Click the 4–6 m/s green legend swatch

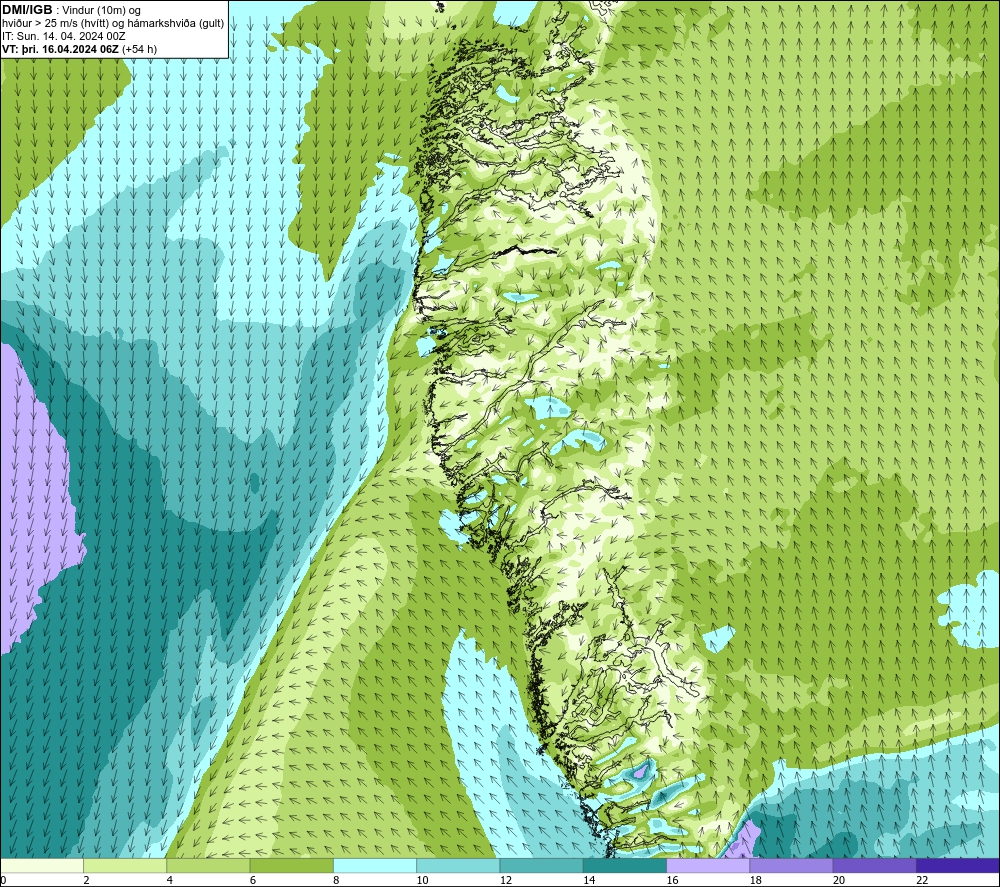(x=208, y=865)
